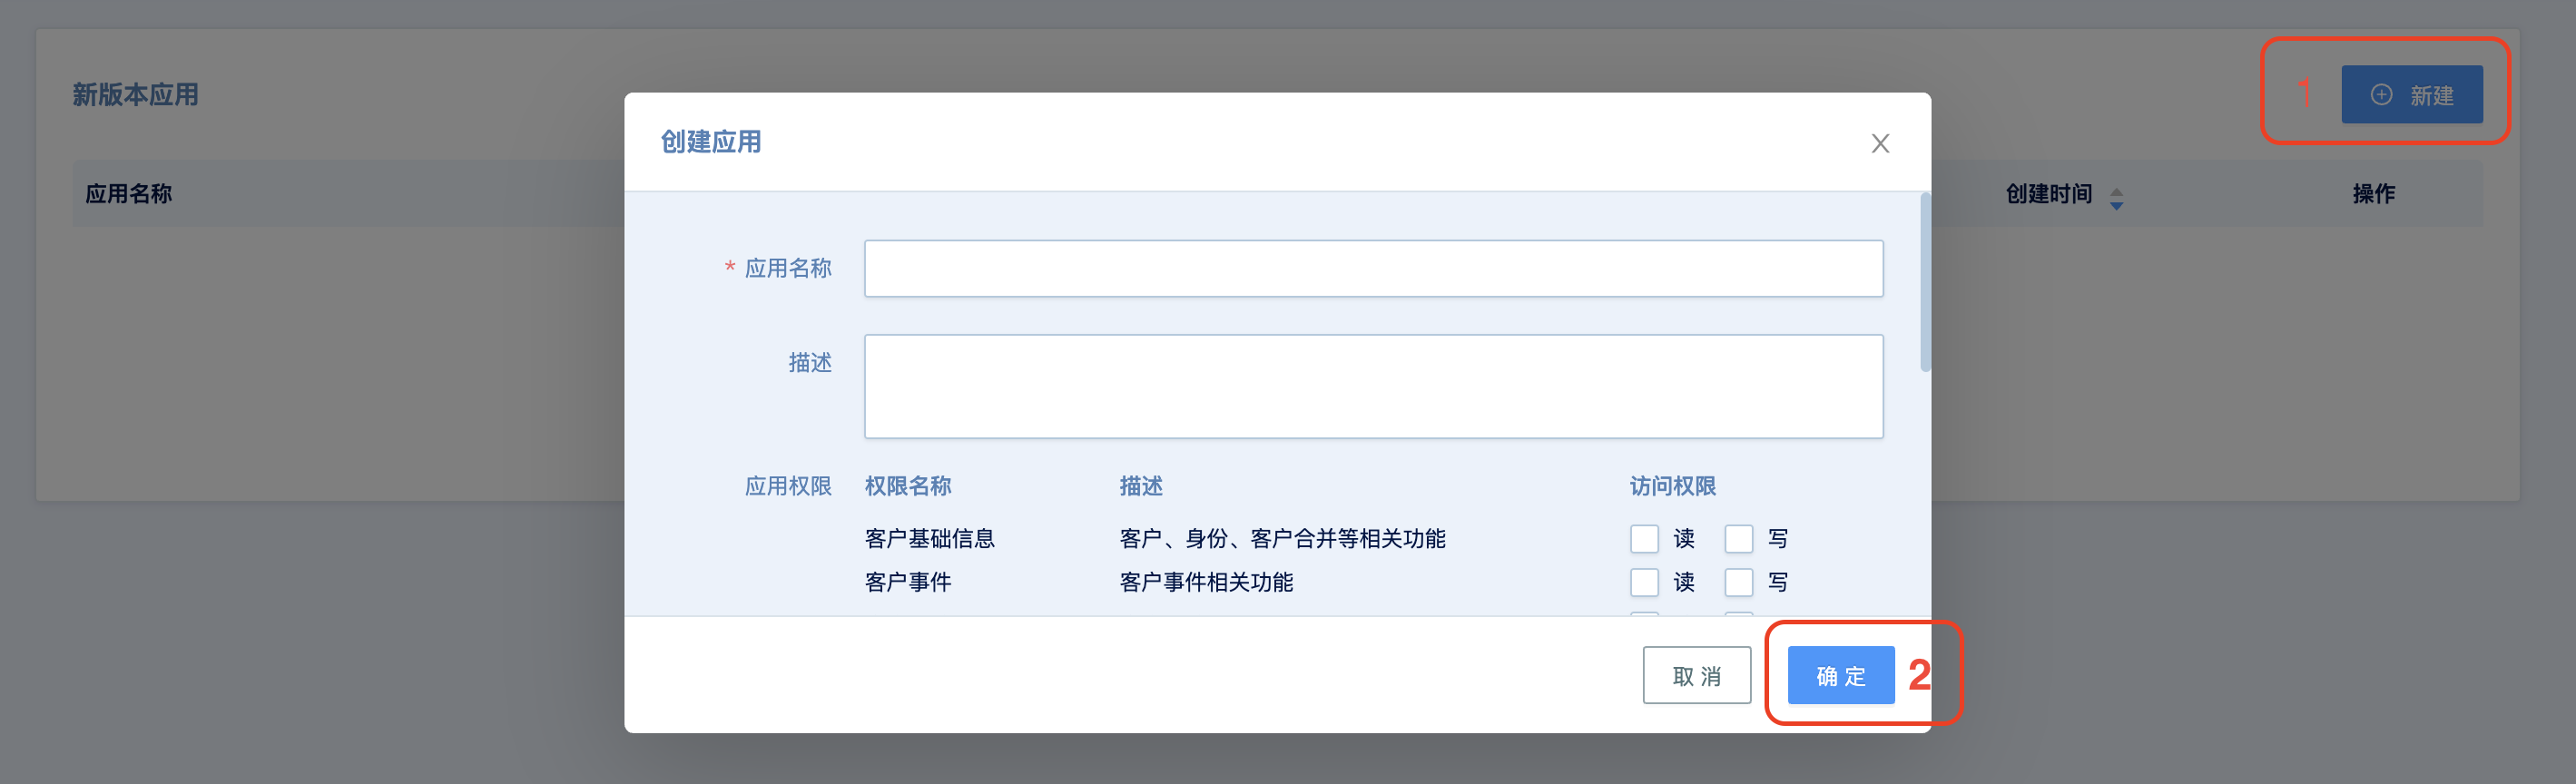Click the dialog's vertical scrollbar thumb
The width and height of the screenshot is (2576, 784).
pyautogui.click(x=1924, y=283)
